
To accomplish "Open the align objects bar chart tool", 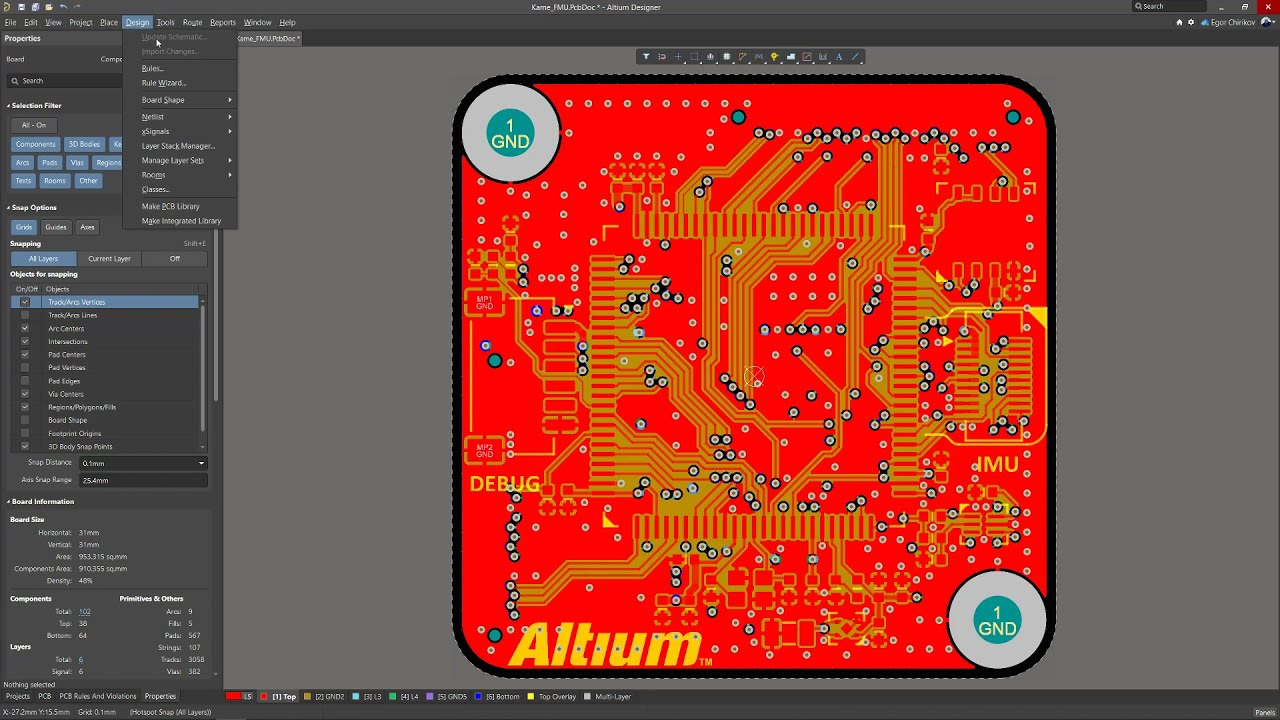I will point(710,57).
